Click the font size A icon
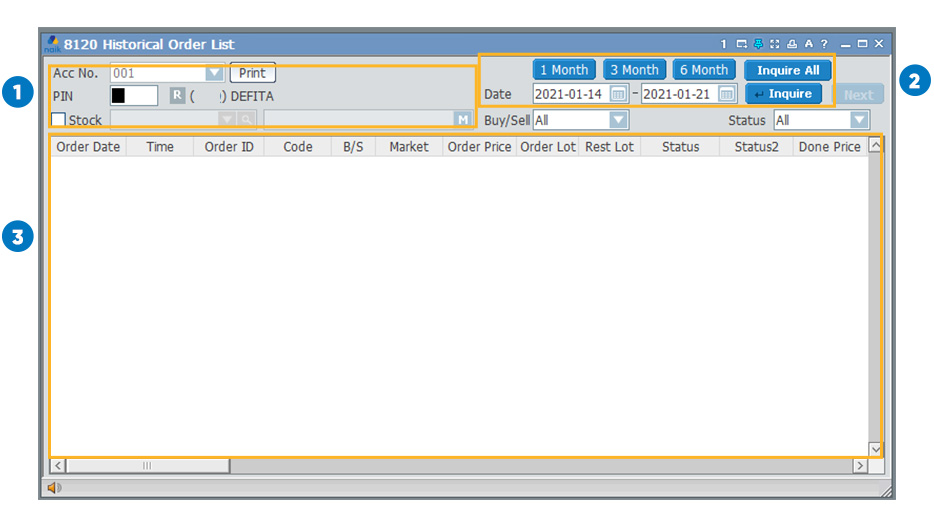The width and height of the screenshot is (934, 526). 808,44
